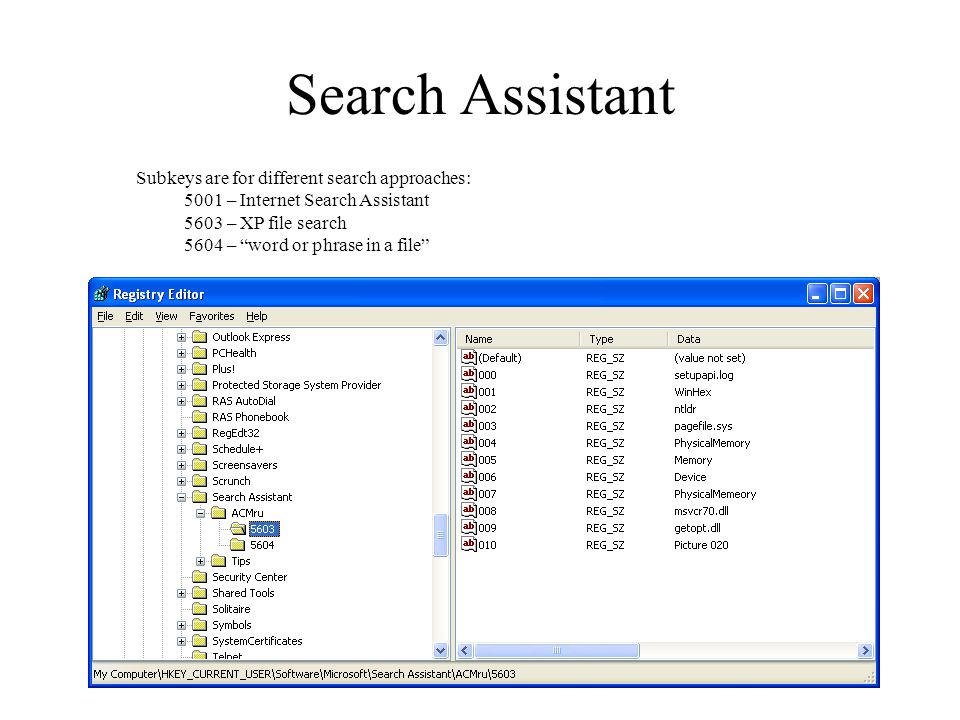This screenshot has height=720, width=960.
Task: Click the Scrunch folder icon
Action: point(200,481)
